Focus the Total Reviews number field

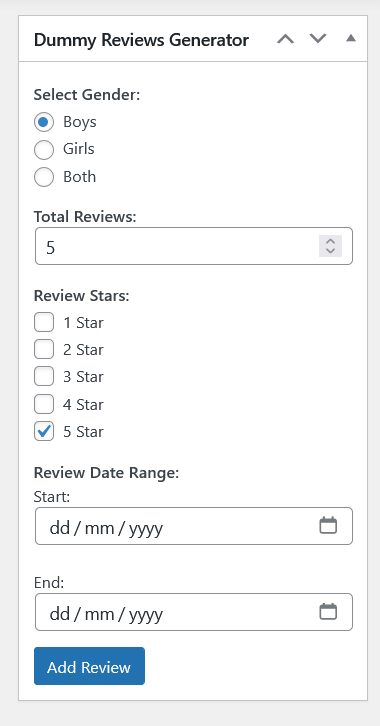tap(194, 246)
